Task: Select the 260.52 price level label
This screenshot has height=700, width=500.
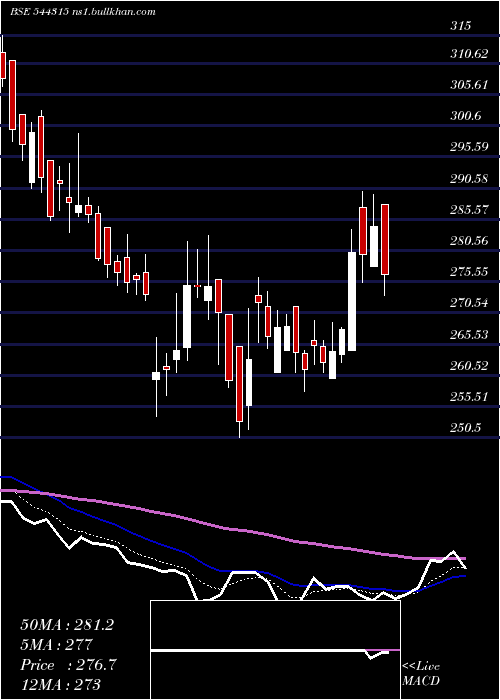Action: click(469, 366)
